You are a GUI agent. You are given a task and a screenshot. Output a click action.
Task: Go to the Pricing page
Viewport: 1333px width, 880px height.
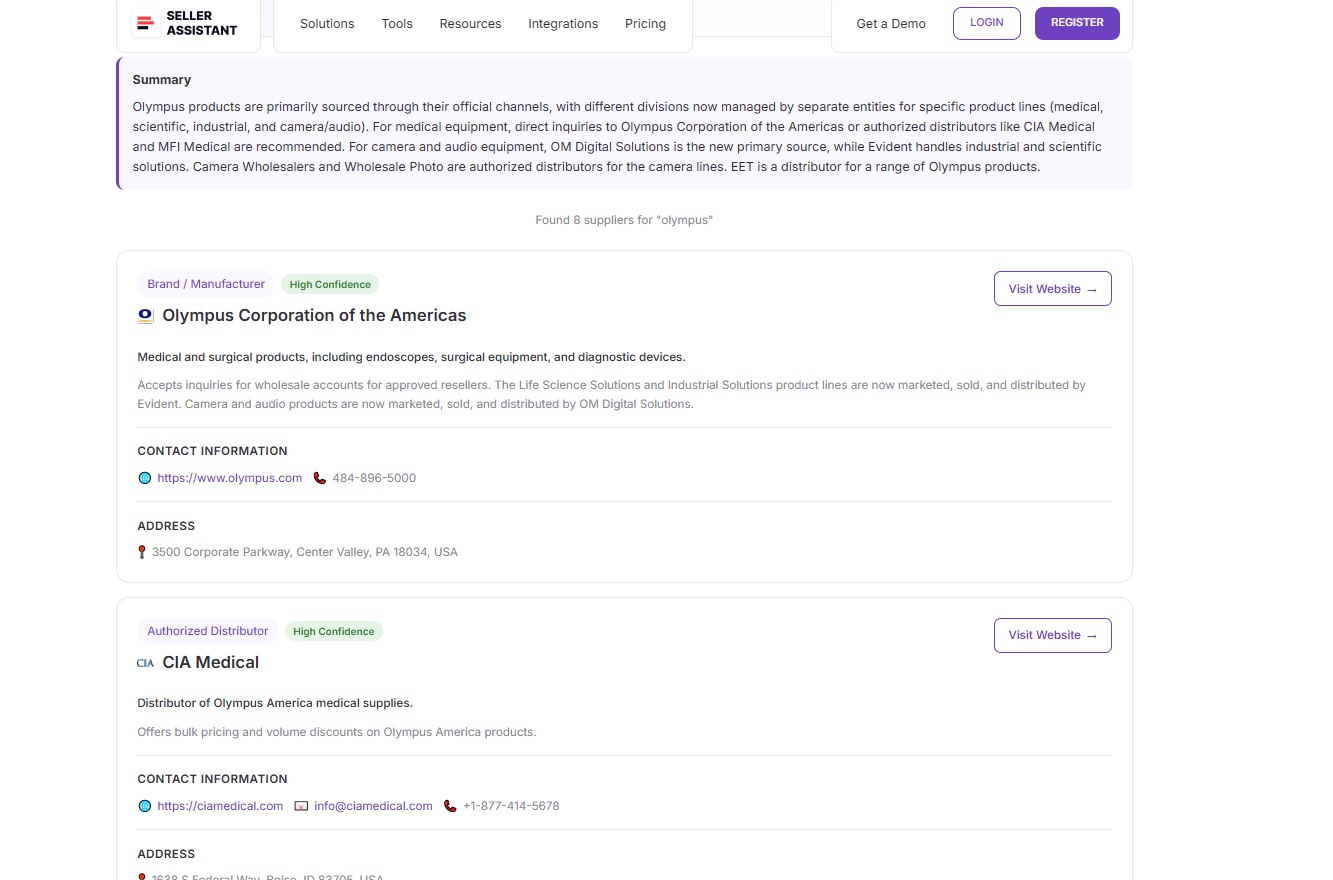[x=645, y=24]
